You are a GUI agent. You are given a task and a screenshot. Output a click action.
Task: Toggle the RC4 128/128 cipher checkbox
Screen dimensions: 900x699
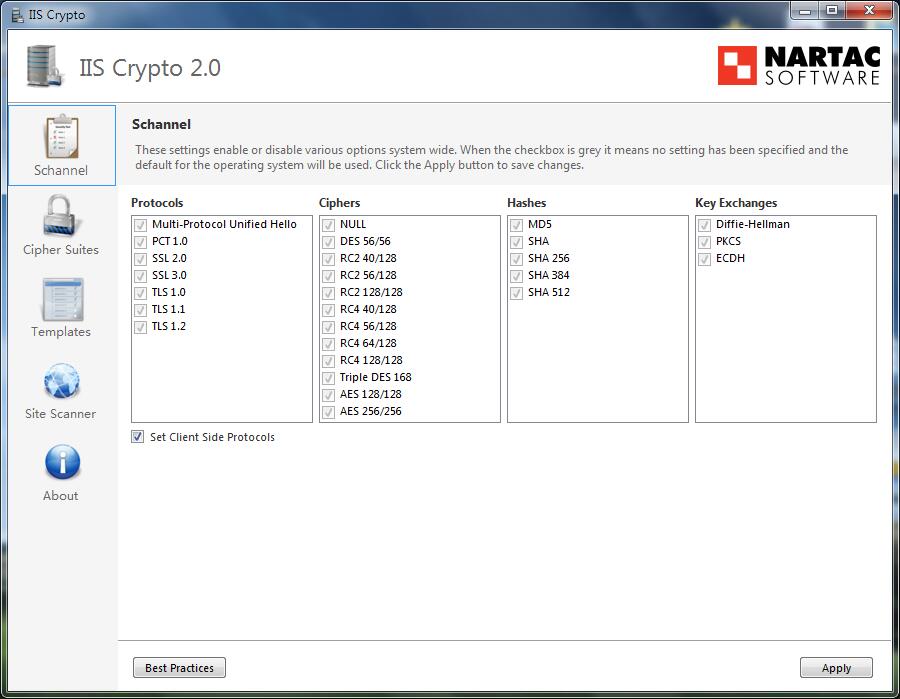tap(328, 360)
